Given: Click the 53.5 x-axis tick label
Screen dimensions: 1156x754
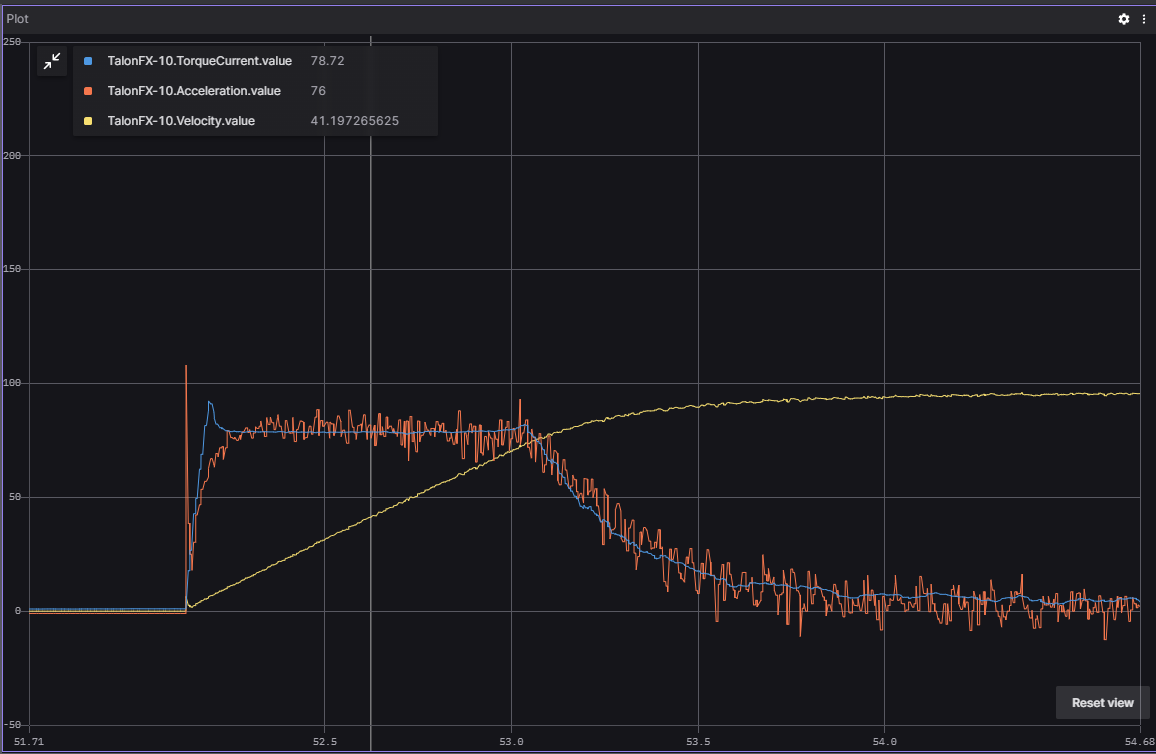Looking at the screenshot, I should click(698, 741).
